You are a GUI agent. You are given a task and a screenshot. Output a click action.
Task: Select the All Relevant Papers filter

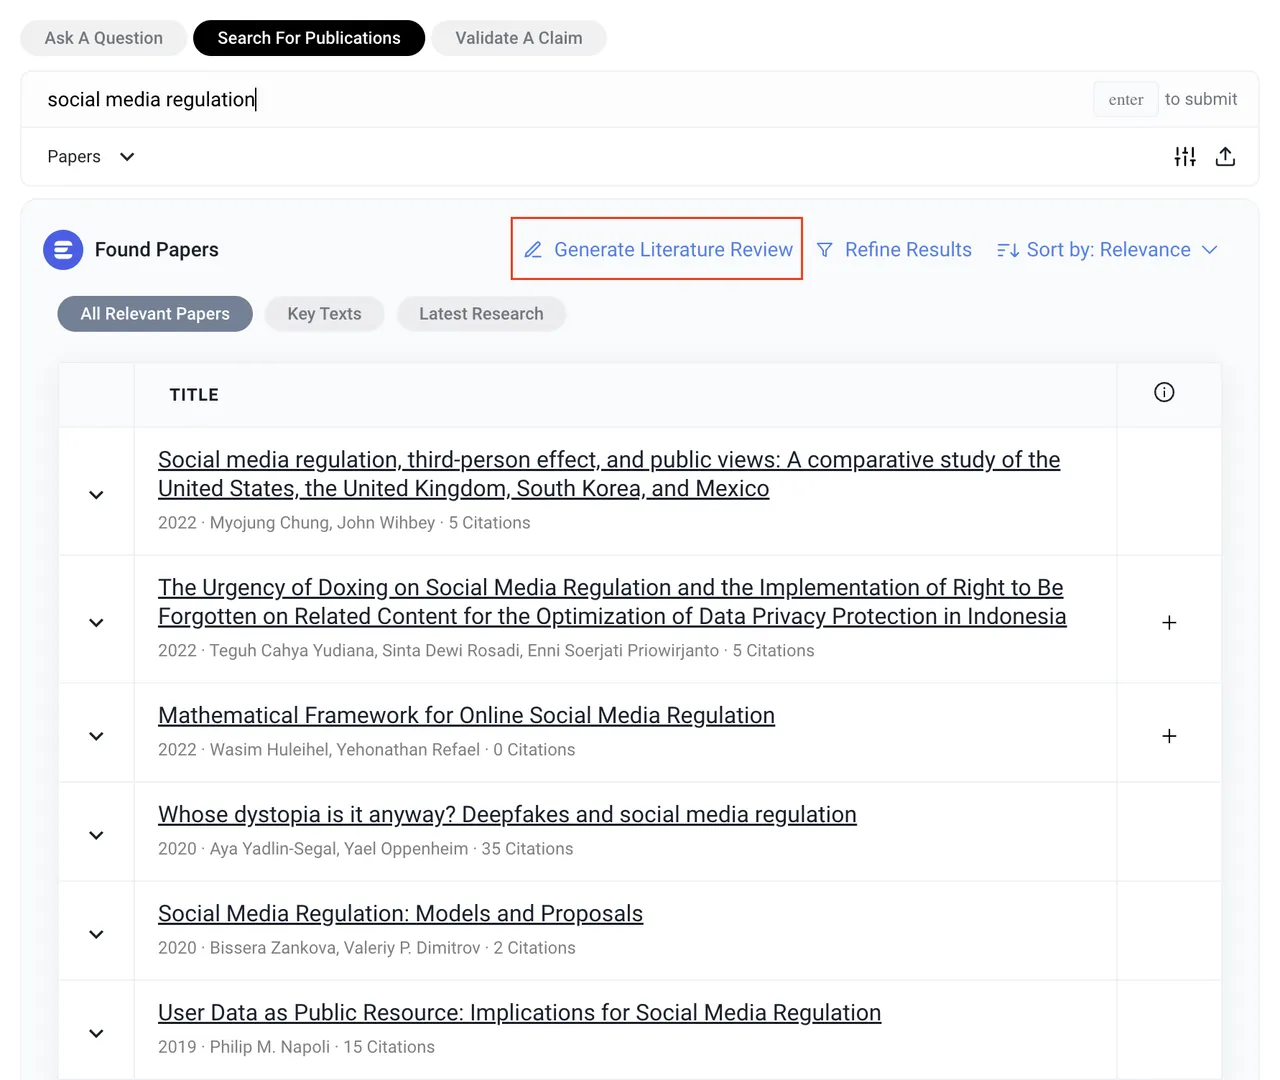click(x=155, y=314)
